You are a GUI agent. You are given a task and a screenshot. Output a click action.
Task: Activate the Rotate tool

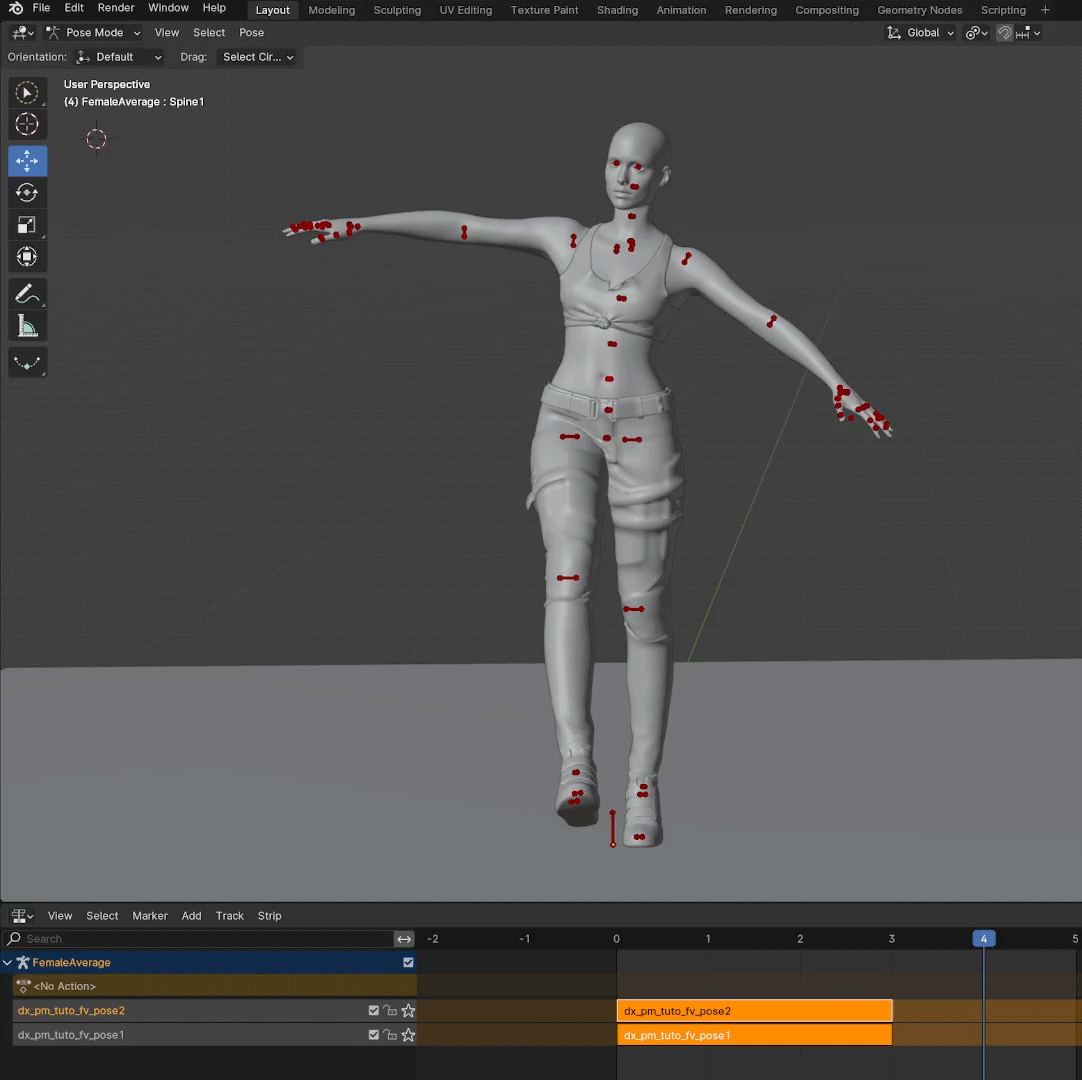(x=27, y=193)
